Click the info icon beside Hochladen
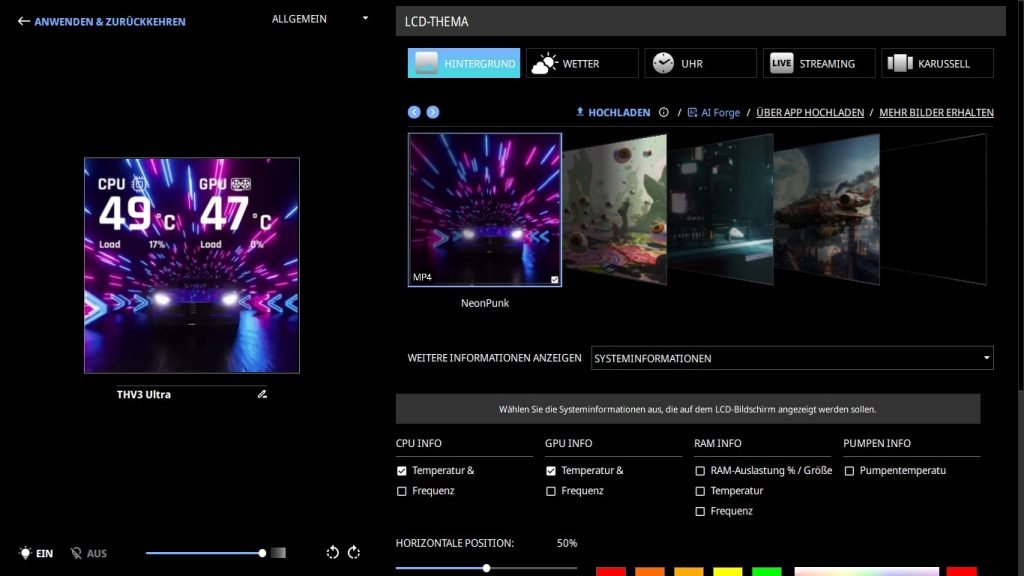1024x576 pixels. [x=663, y=113]
